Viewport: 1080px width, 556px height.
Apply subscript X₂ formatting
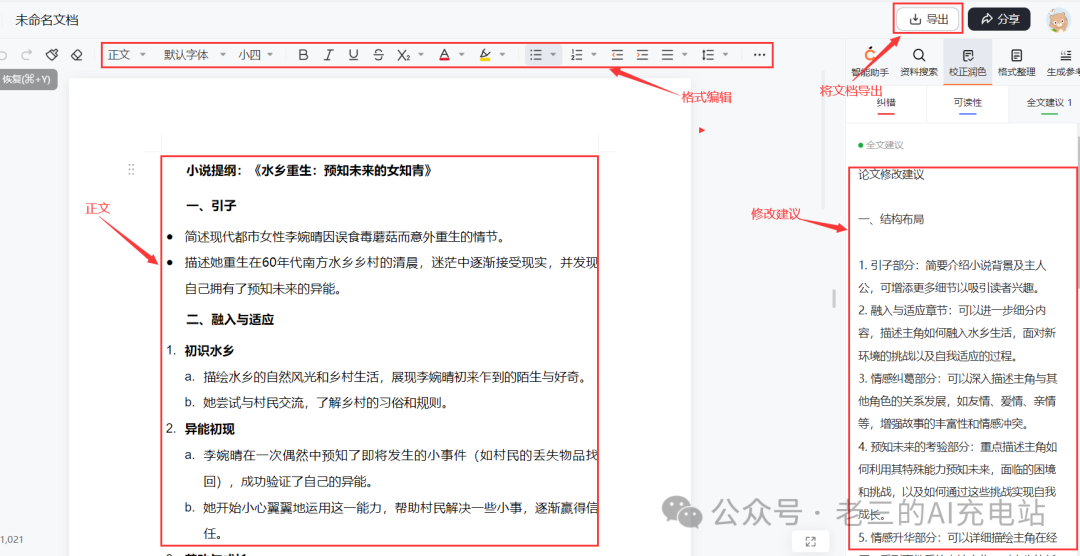pyautogui.click(x=404, y=55)
